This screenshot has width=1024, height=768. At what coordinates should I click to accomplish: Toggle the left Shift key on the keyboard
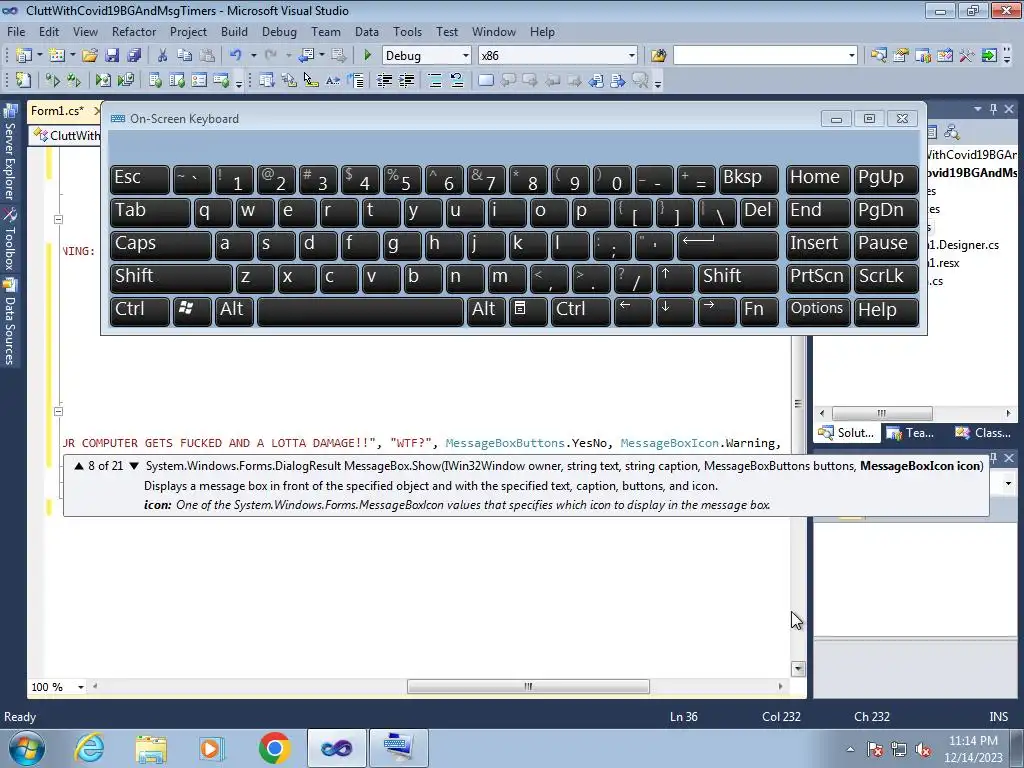[170, 277]
